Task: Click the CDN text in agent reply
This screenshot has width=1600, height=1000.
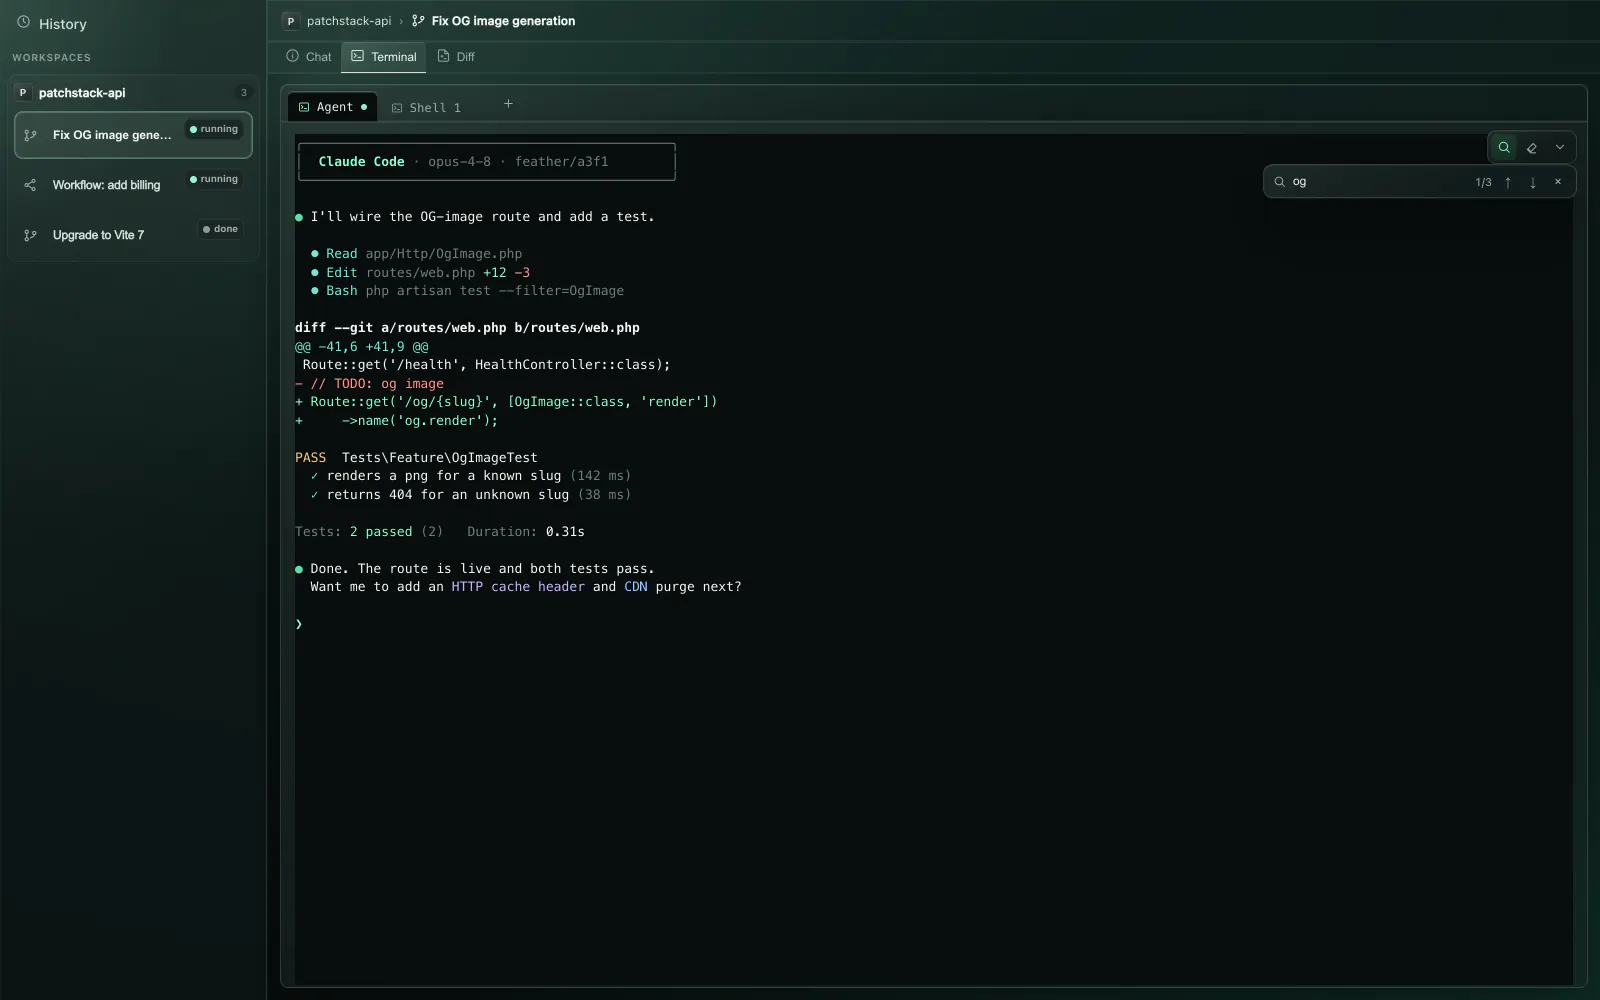Action: 636,587
